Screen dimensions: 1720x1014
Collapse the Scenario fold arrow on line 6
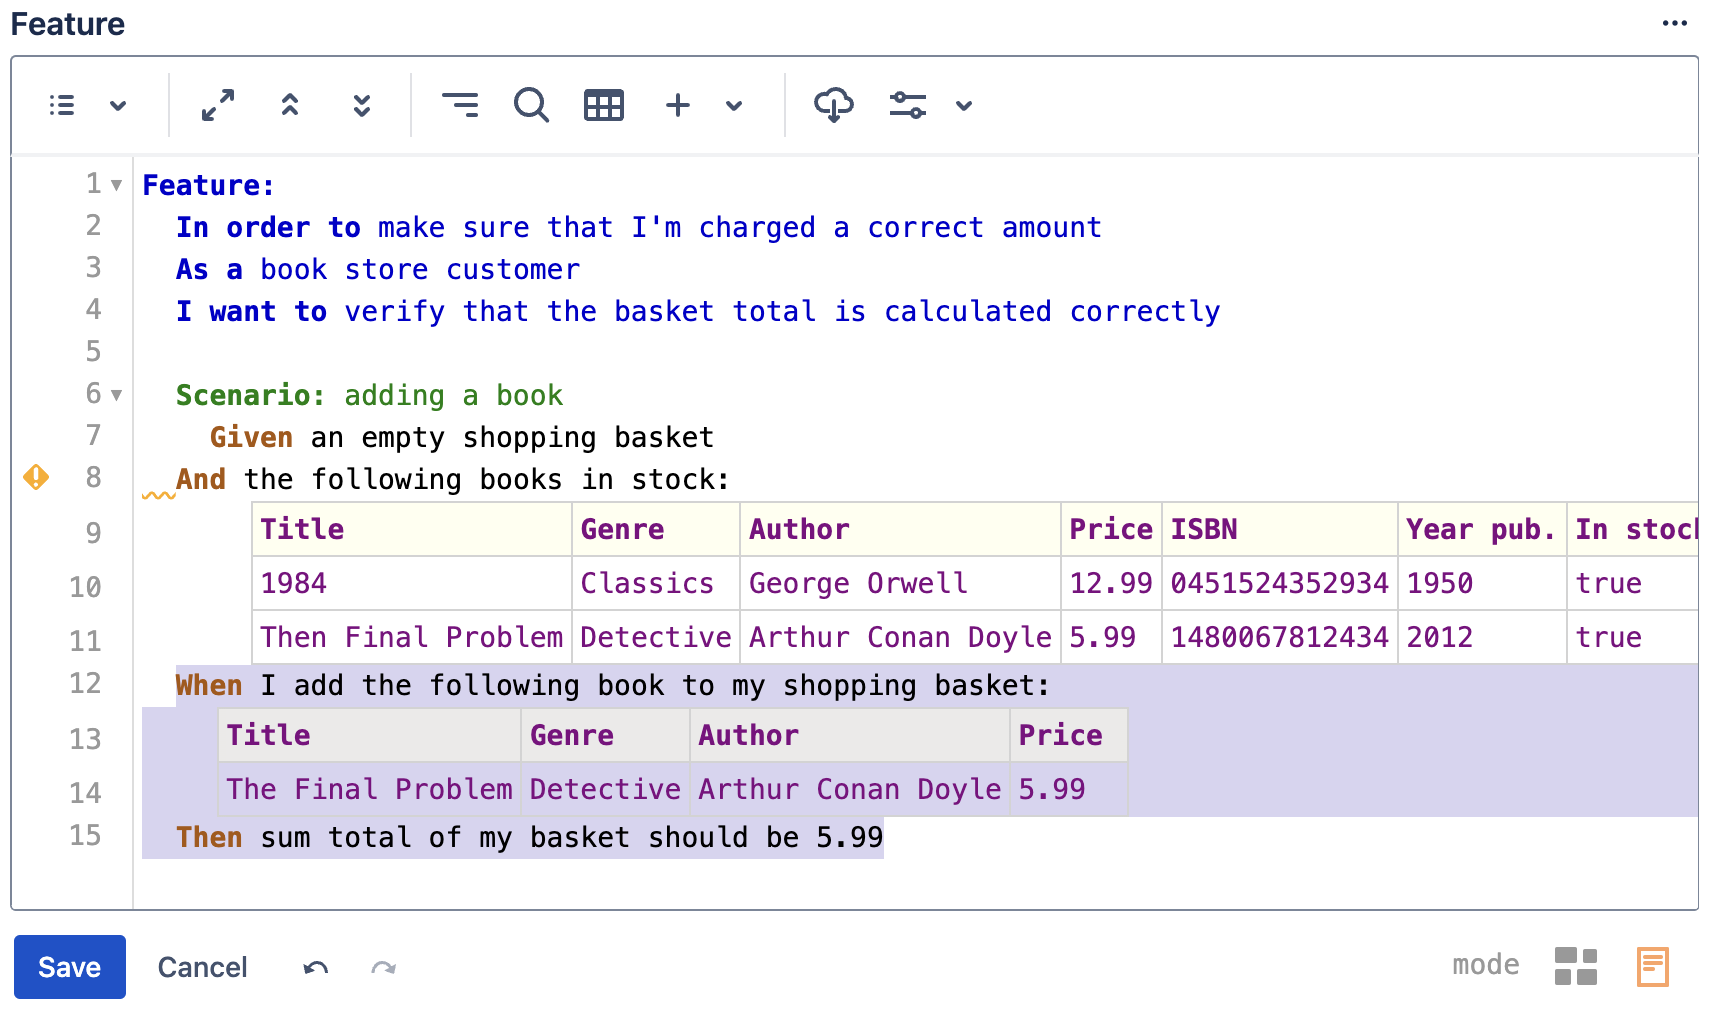coord(117,395)
